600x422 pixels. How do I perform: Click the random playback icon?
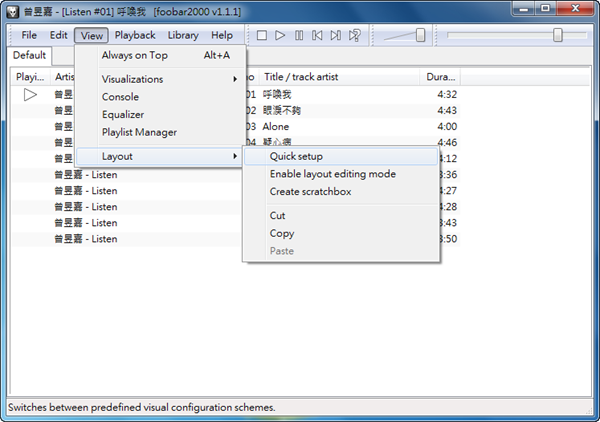tap(355, 36)
